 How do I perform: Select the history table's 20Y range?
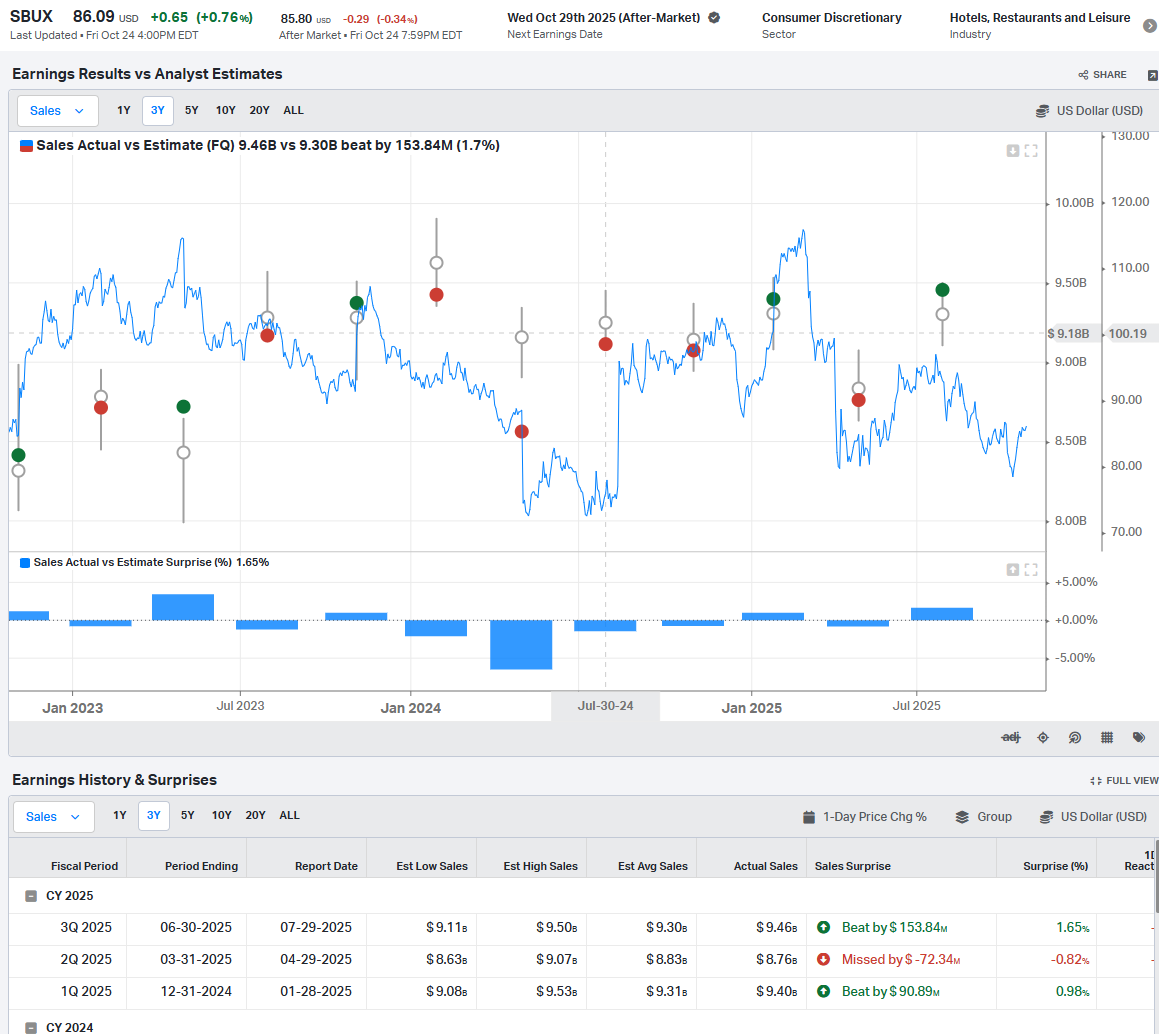tap(256, 815)
